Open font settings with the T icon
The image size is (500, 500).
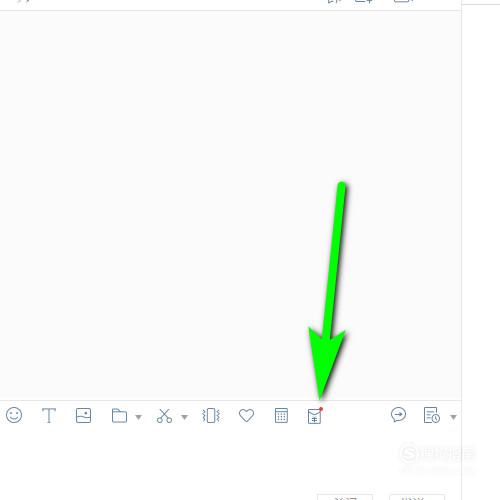point(49,416)
